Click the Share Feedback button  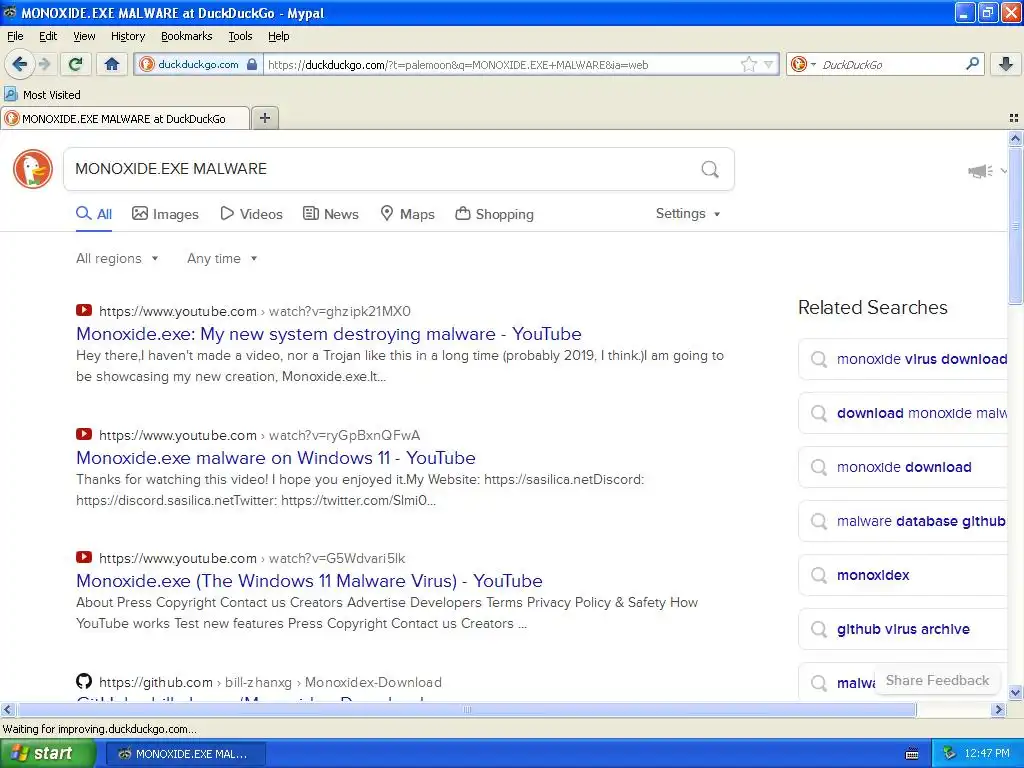click(x=937, y=680)
